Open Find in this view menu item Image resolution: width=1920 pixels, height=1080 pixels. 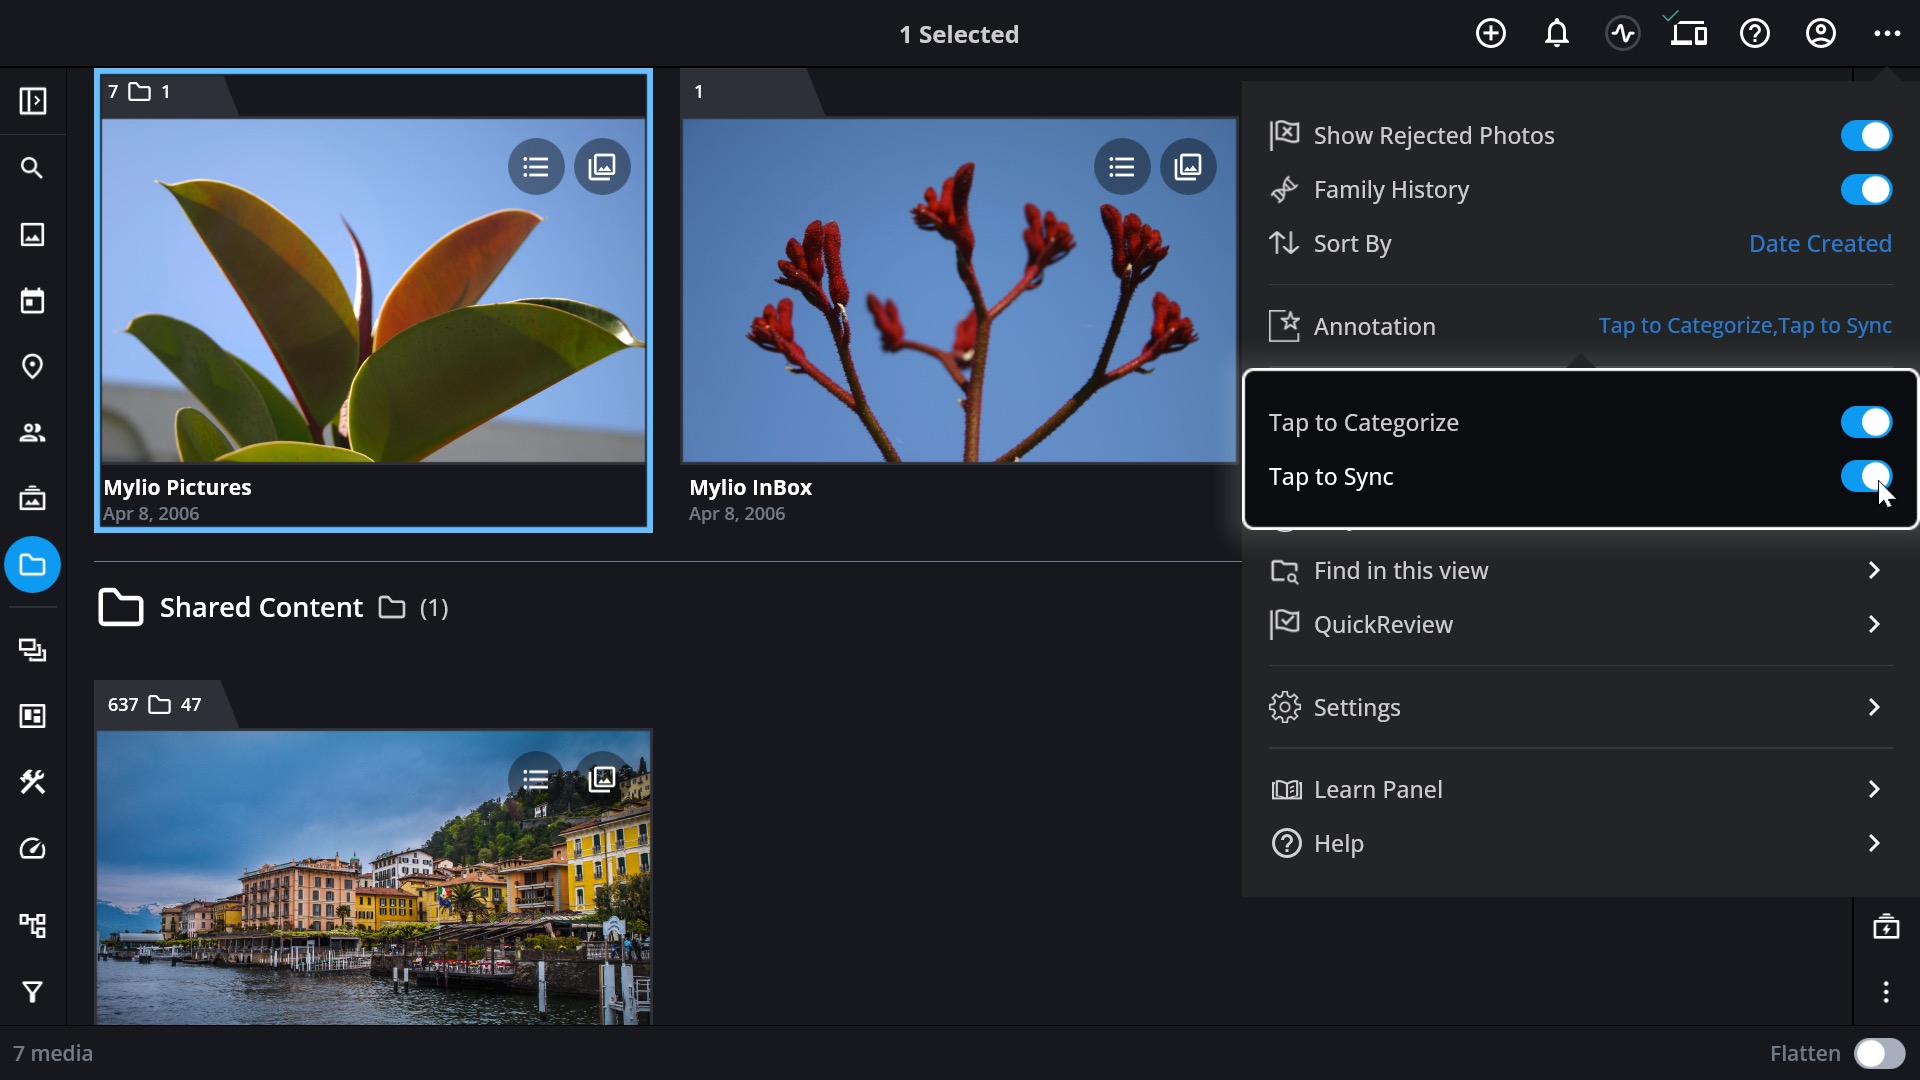(x=1580, y=570)
